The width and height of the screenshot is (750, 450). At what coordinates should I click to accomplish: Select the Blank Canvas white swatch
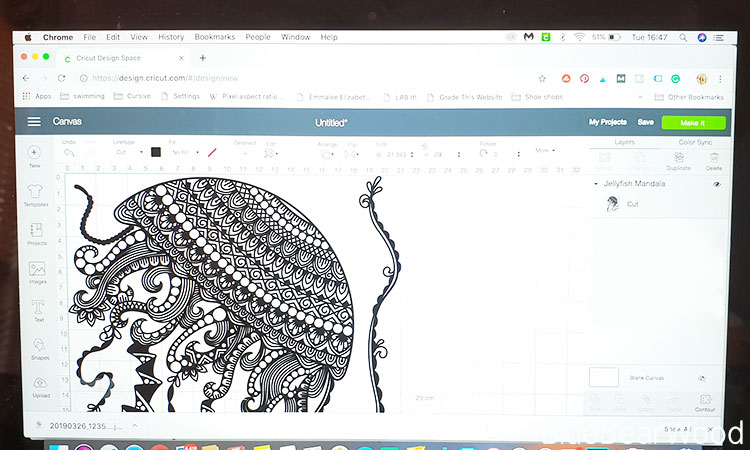pos(604,377)
